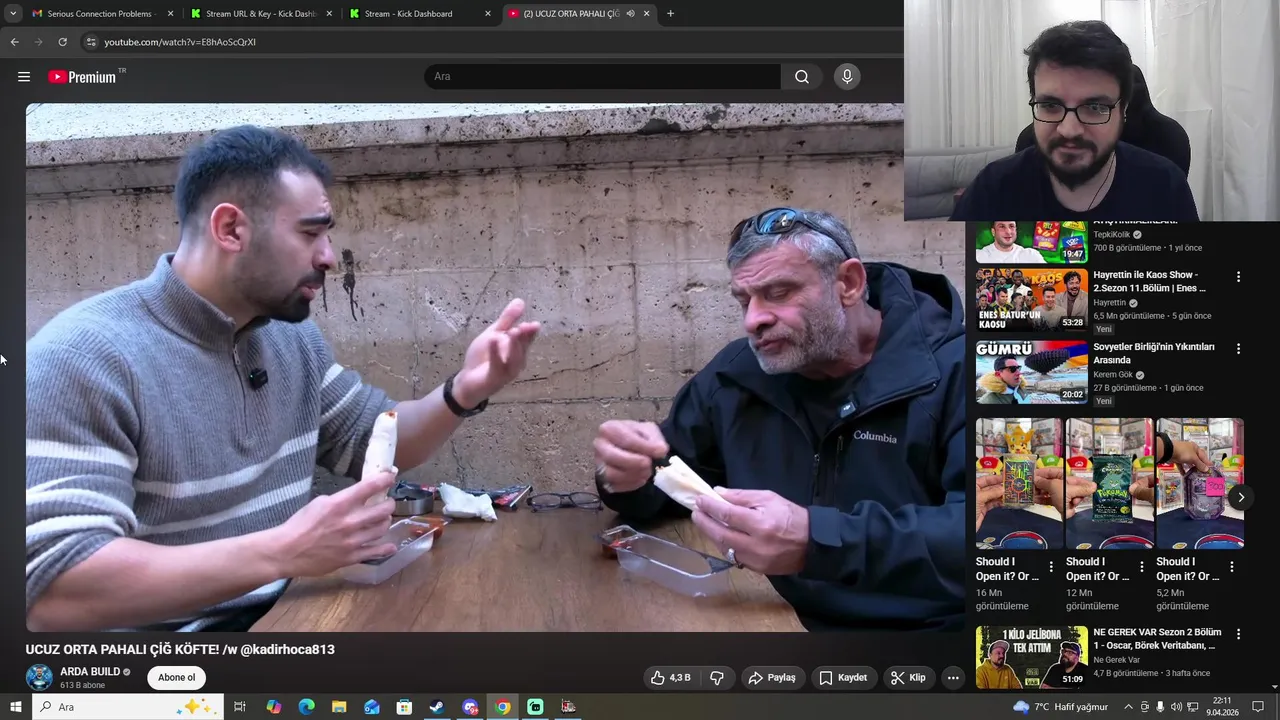The image size is (1280, 720).
Task: Open the tab search dropdown arrow
Action: pyautogui.click(x=13, y=14)
